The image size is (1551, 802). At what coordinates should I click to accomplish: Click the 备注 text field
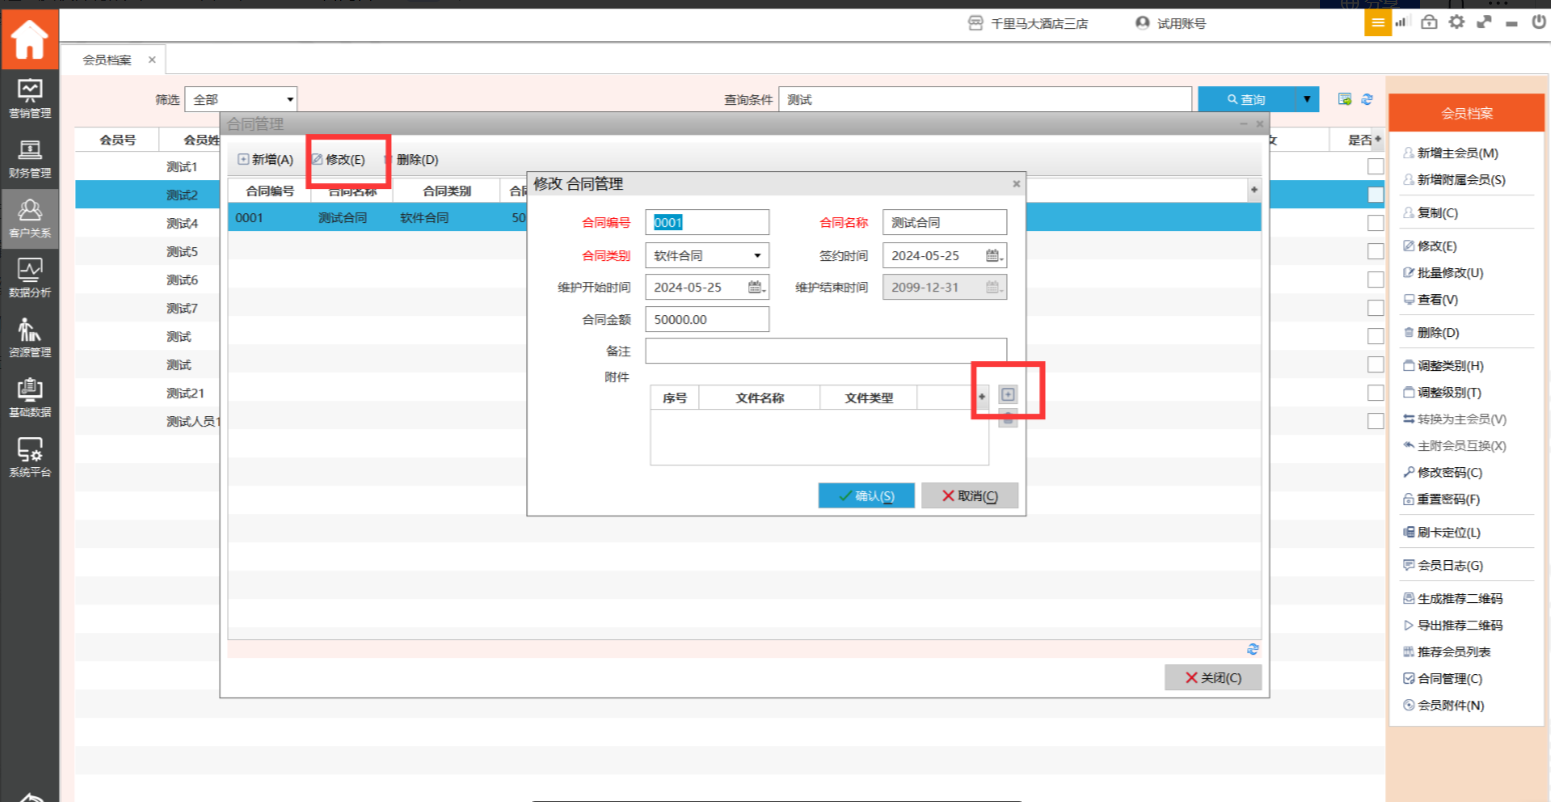pyautogui.click(x=825, y=351)
